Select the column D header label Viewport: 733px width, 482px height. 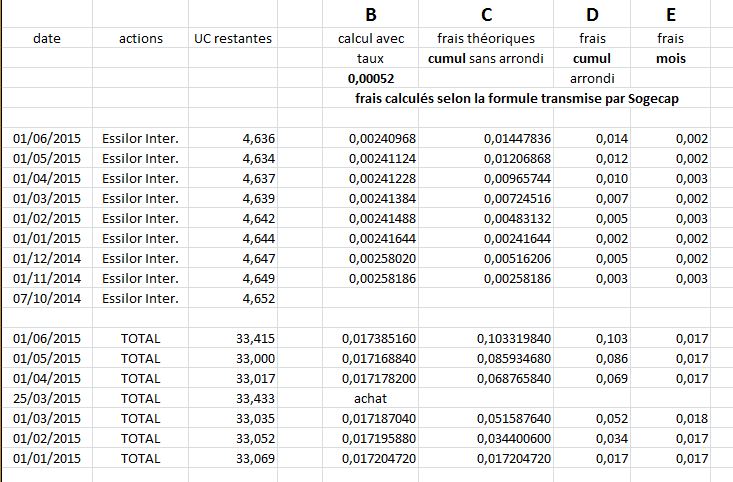(591, 15)
